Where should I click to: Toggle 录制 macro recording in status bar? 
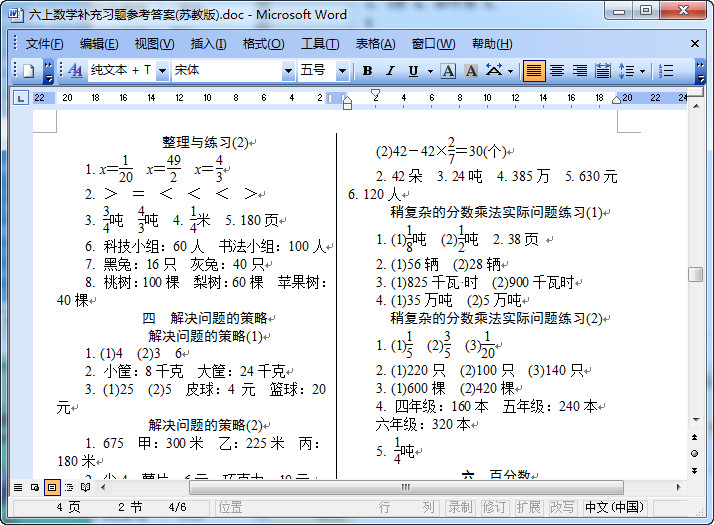460,507
